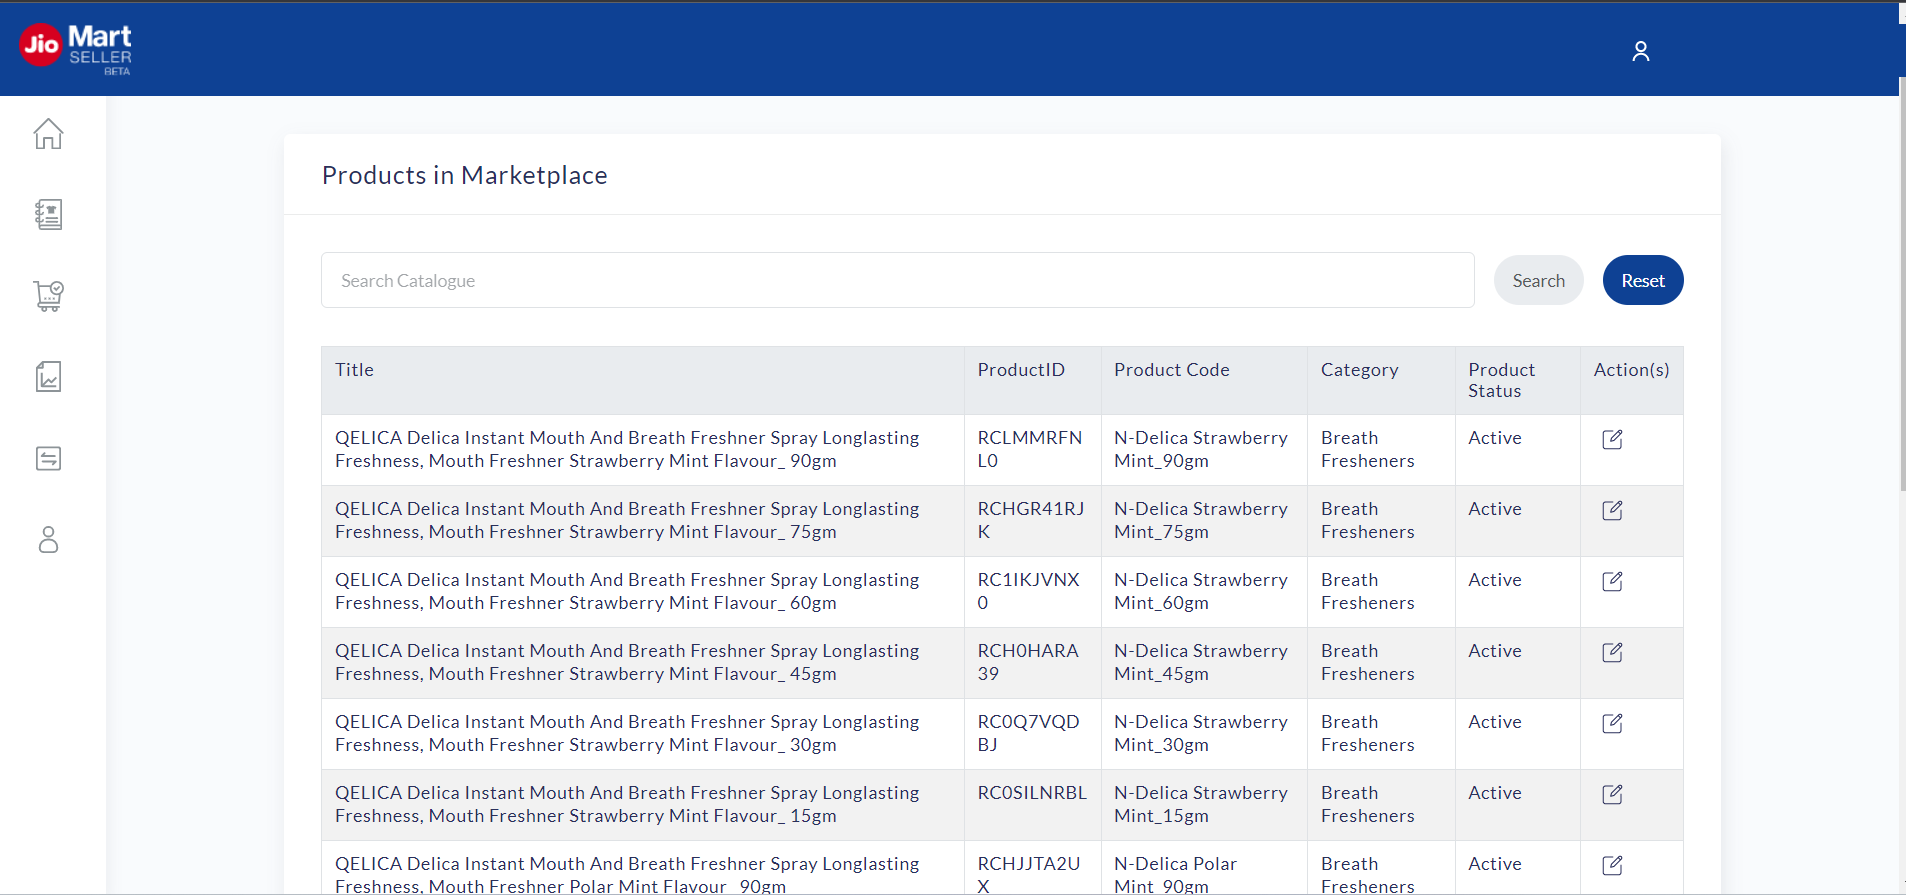Viewport: 1906px width, 895px height.
Task: Click the Title column header
Action: tap(354, 370)
